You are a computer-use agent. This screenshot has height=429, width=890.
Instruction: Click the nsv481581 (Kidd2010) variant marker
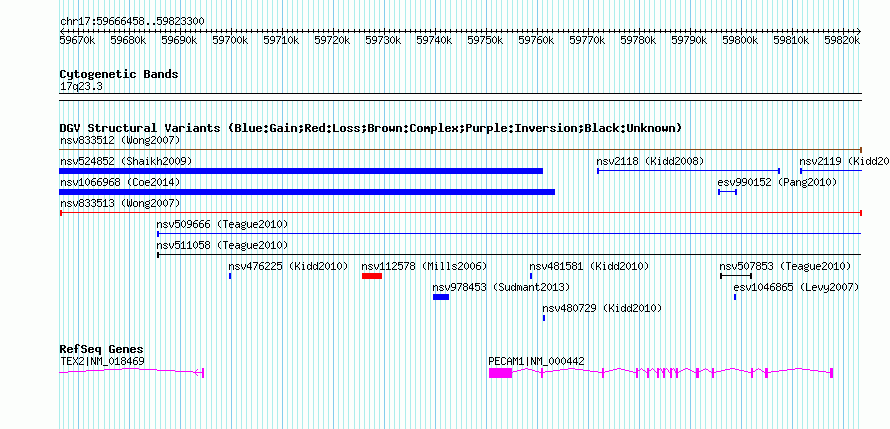pos(531,276)
